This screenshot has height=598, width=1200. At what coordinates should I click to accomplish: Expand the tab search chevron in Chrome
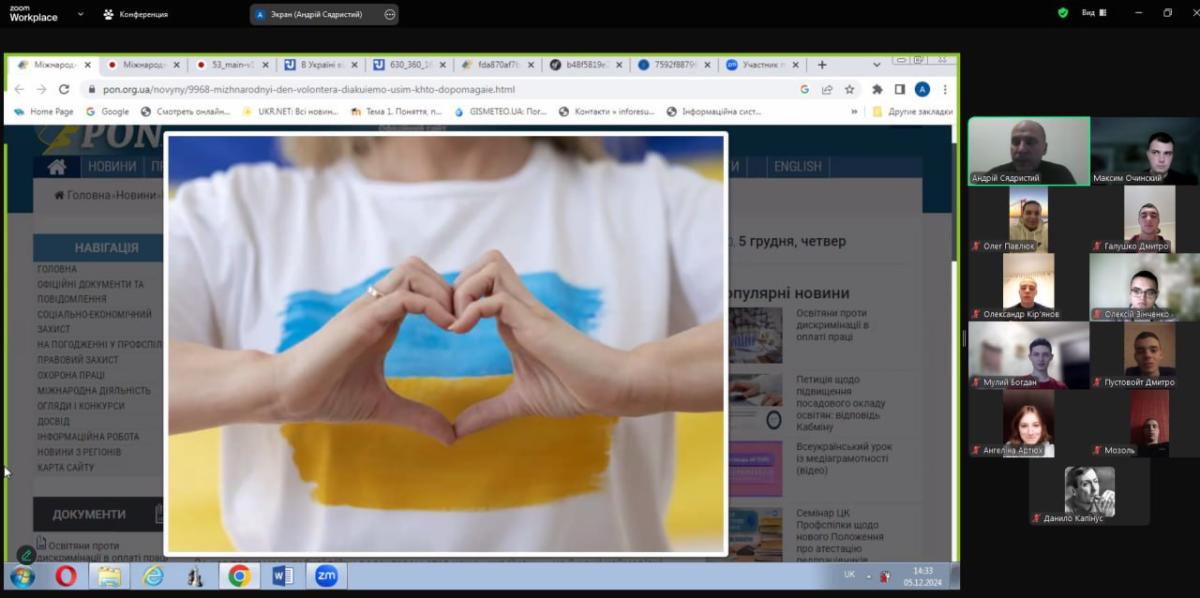tap(877, 65)
